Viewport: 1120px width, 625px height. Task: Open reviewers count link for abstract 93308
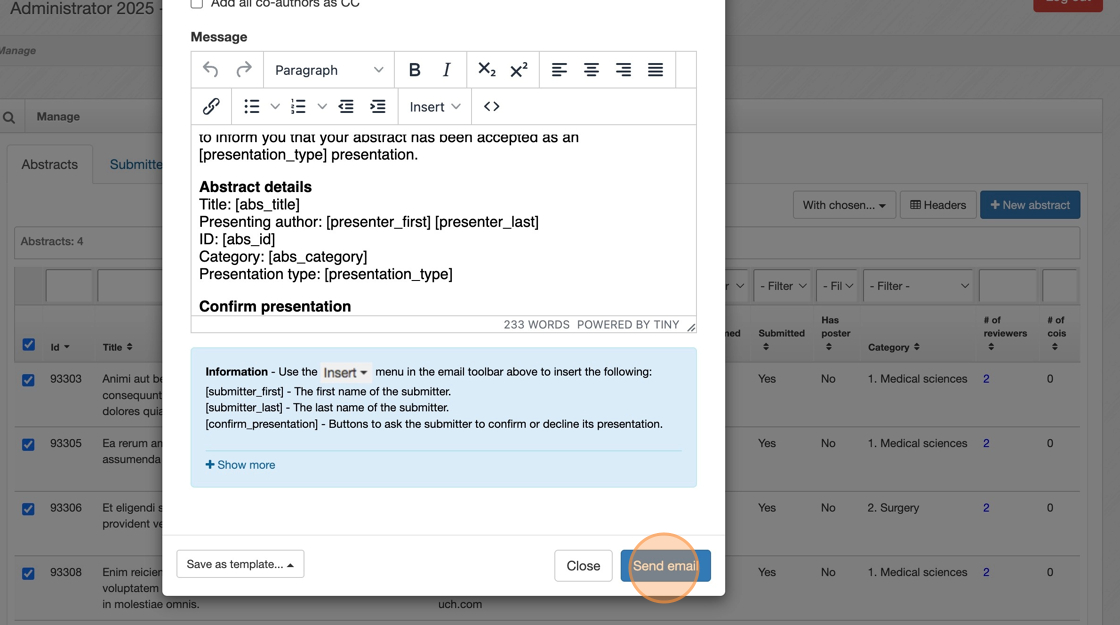(986, 572)
